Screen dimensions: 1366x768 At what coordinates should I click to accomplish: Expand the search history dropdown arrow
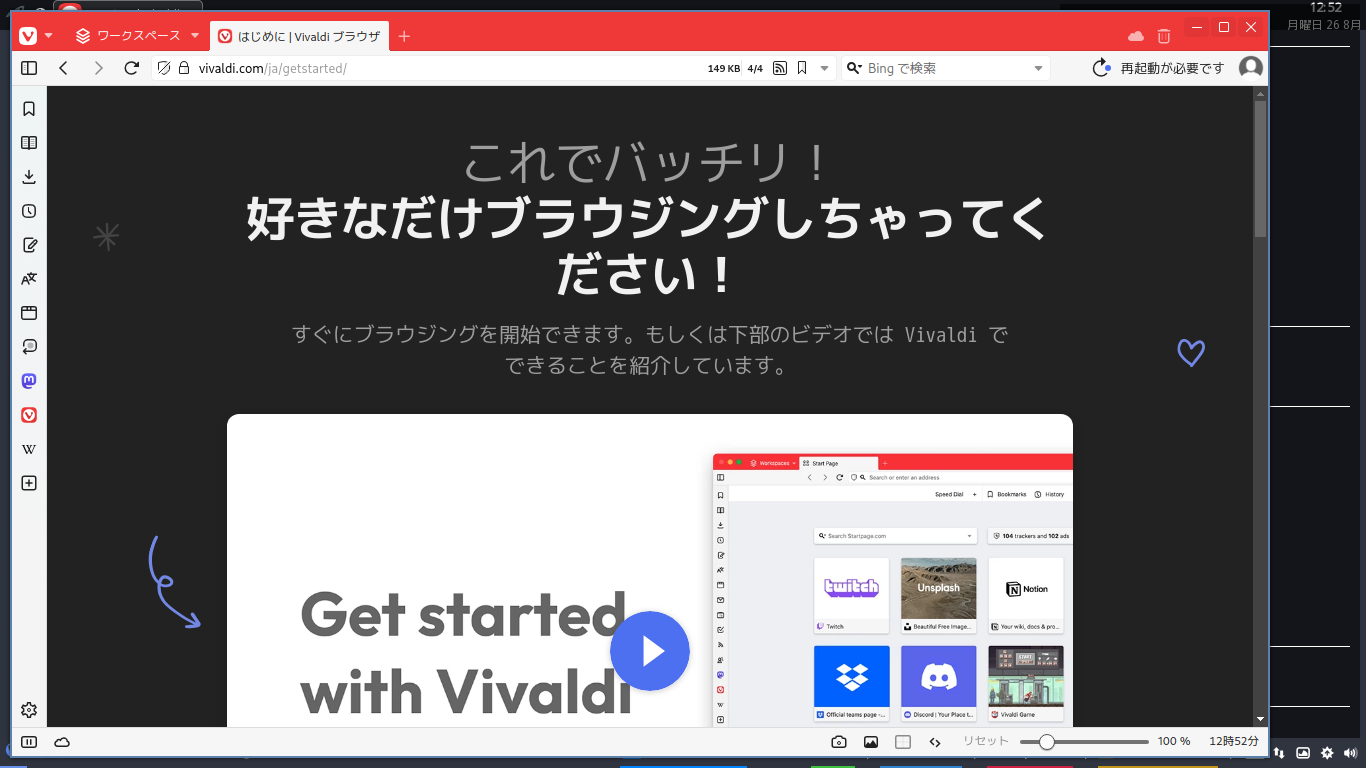pyautogui.click(x=1038, y=68)
